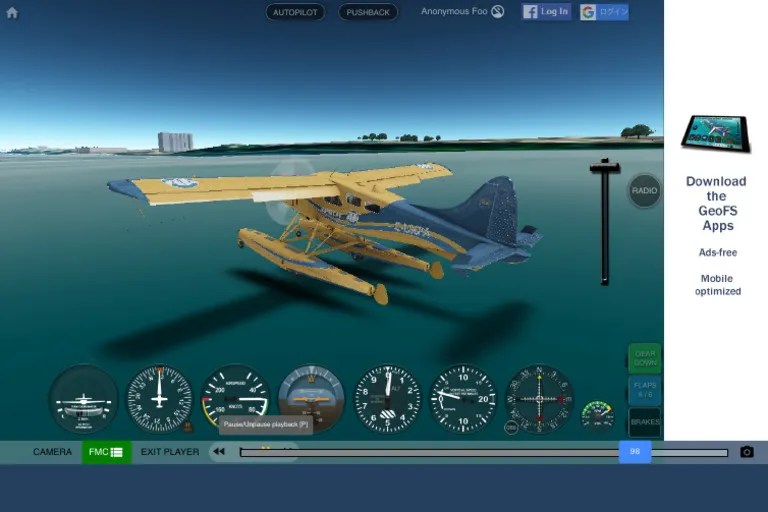Take a screenshot with the camera icon
Screen dimensions: 768x512
click(x=746, y=452)
